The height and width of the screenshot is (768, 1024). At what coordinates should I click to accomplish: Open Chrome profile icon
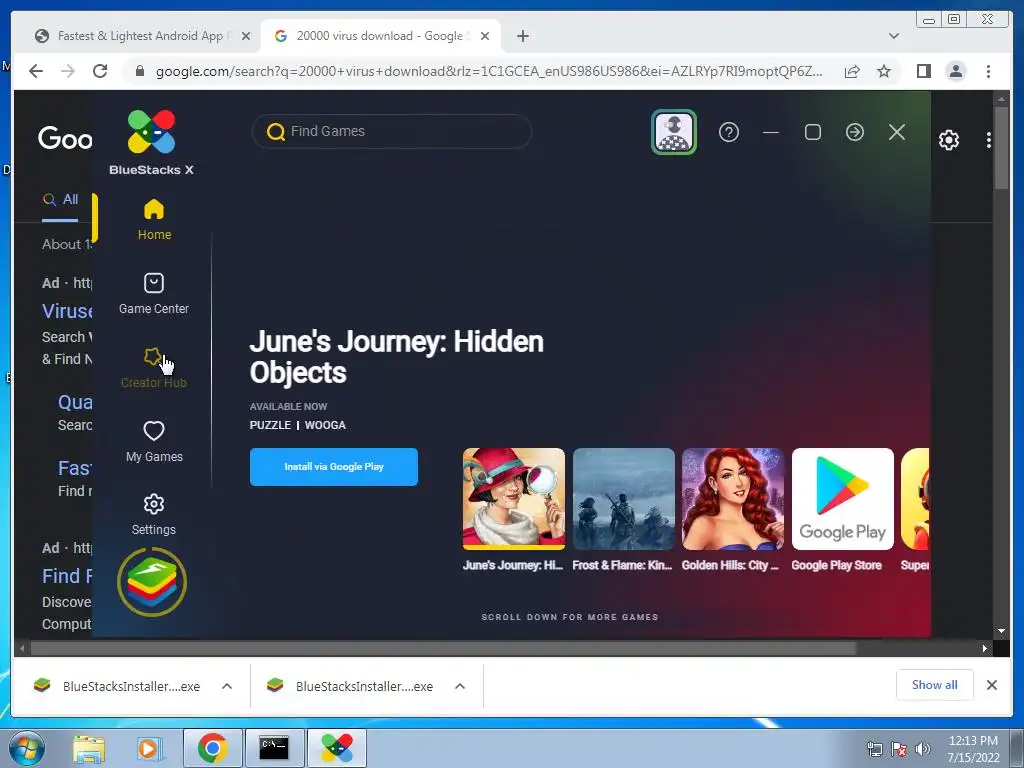(955, 71)
